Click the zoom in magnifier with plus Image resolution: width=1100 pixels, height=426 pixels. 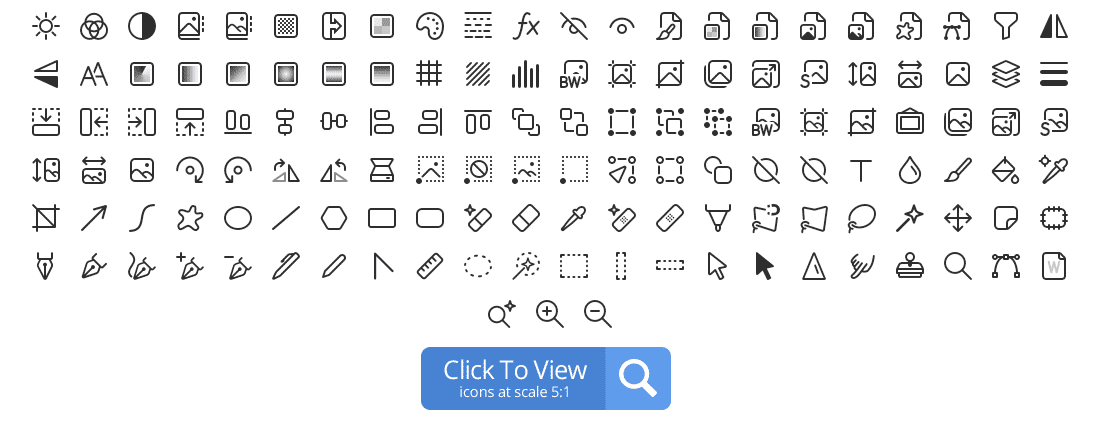[x=550, y=314]
